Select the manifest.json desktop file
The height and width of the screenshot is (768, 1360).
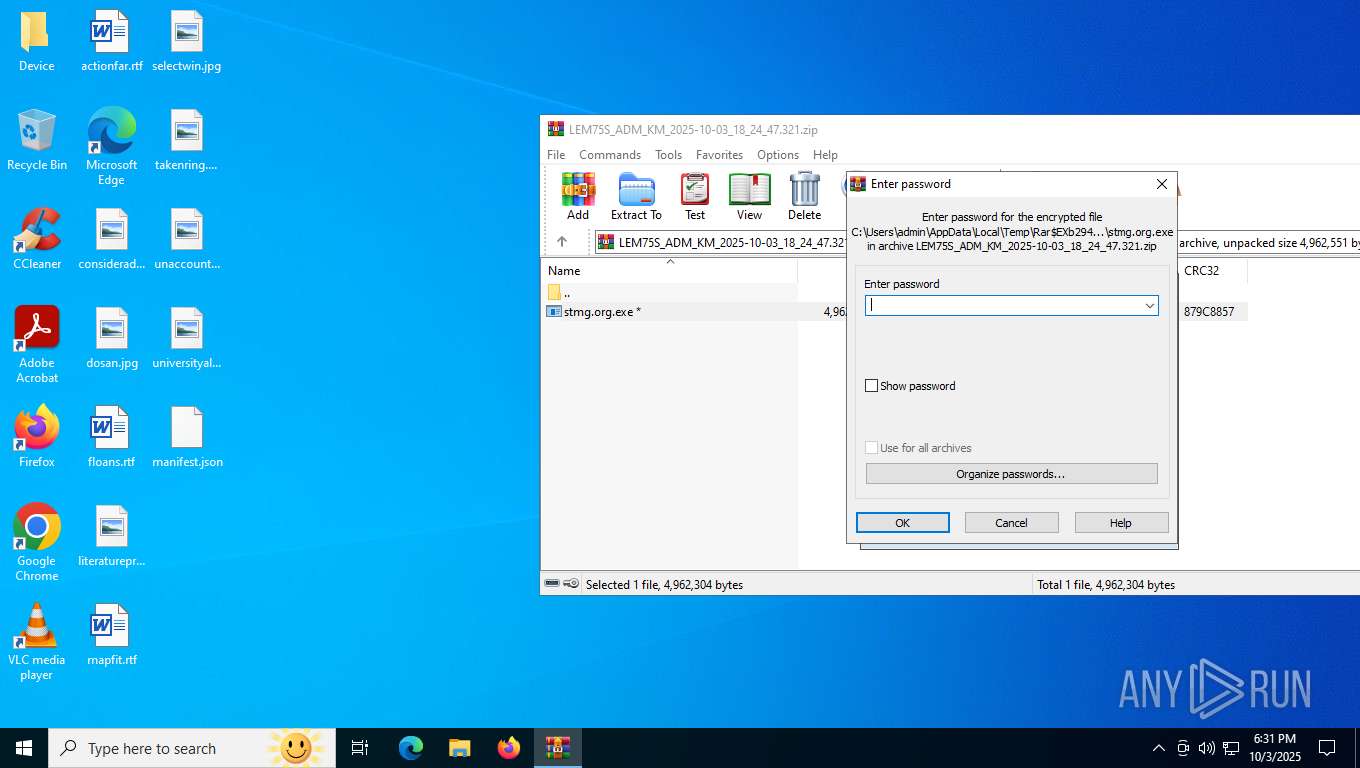point(186,438)
